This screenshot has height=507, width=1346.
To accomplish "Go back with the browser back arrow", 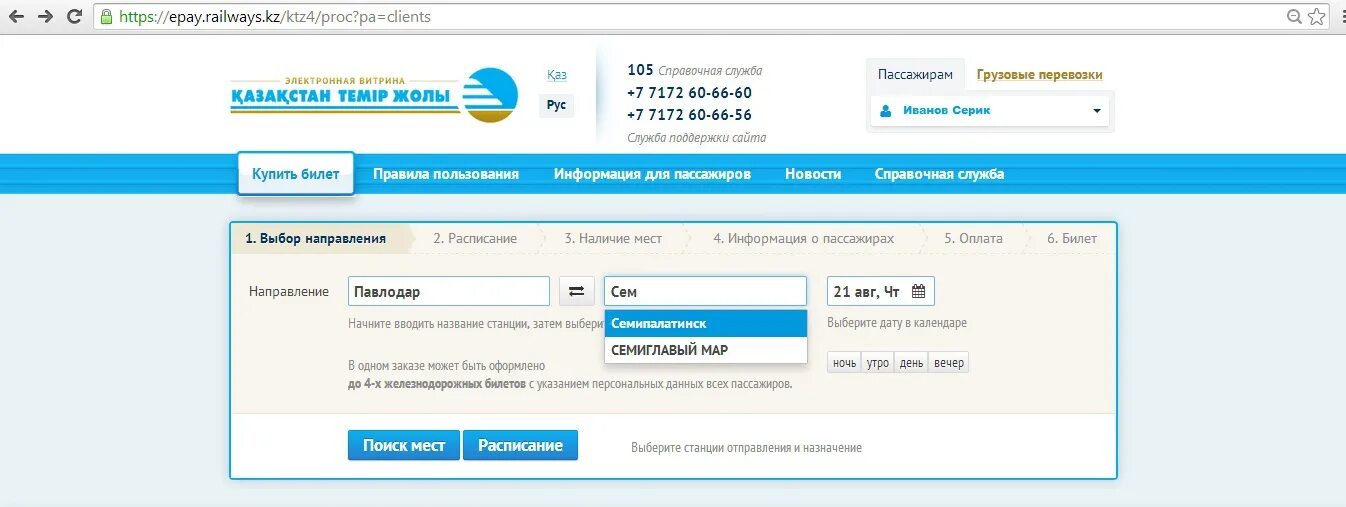I will 17,17.
